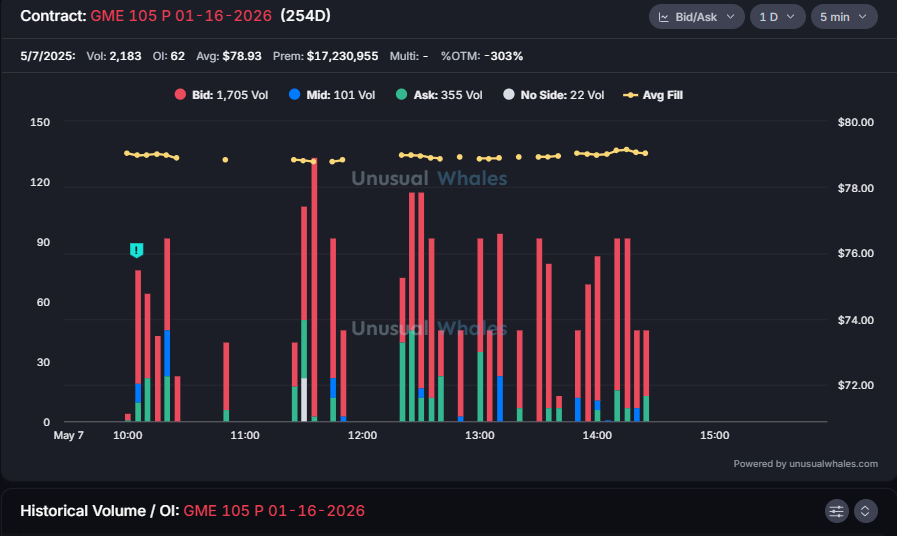This screenshot has height=536, width=897.
Task: Click Powered by unusualwhales.com link
Action: (x=805, y=464)
